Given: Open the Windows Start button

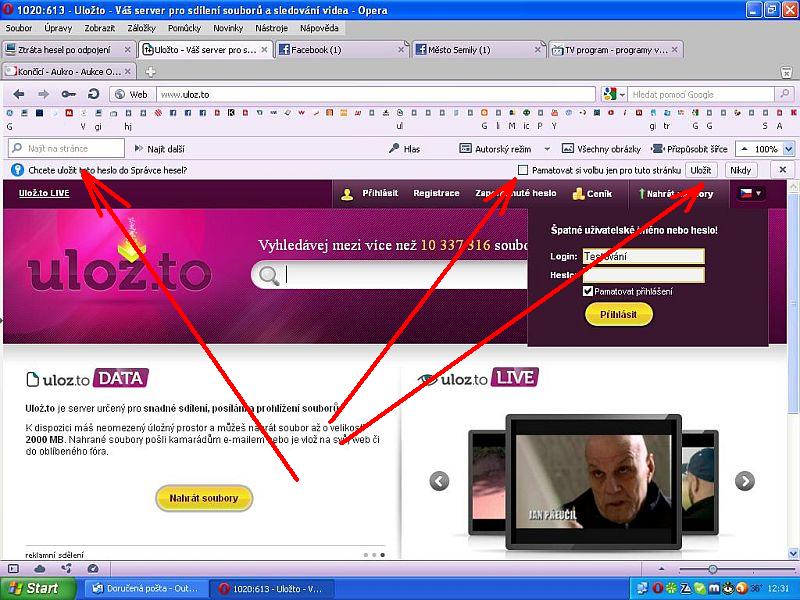Looking at the screenshot, I should pyautogui.click(x=37, y=588).
